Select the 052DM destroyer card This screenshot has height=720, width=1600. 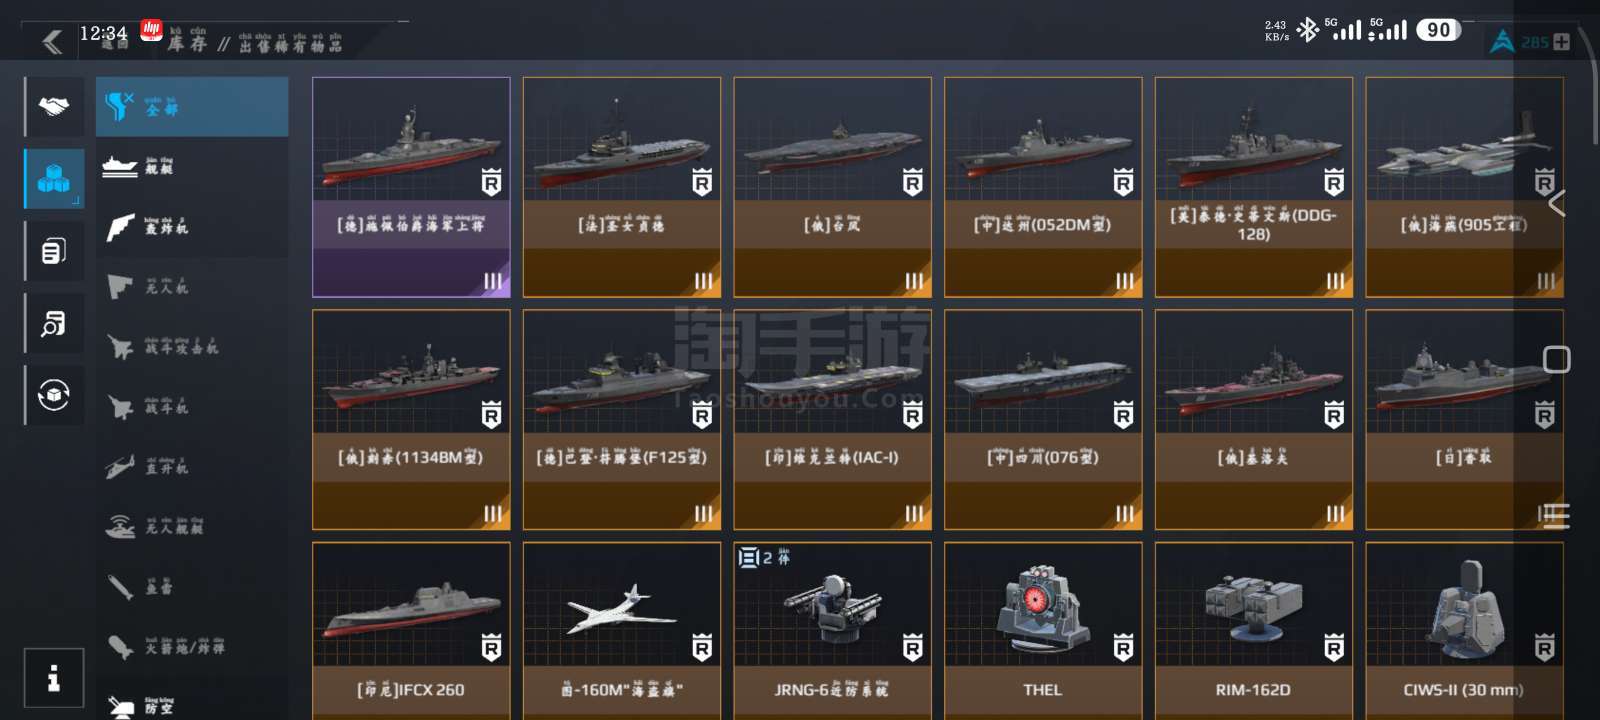coord(1043,187)
